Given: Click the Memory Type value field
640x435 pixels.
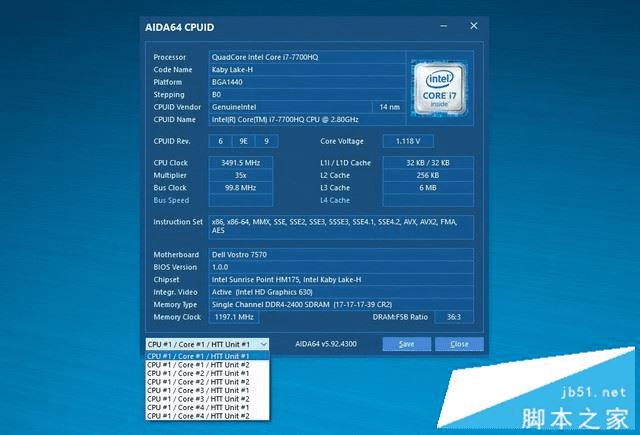Looking at the screenshot, I should (x=341, y=304).
